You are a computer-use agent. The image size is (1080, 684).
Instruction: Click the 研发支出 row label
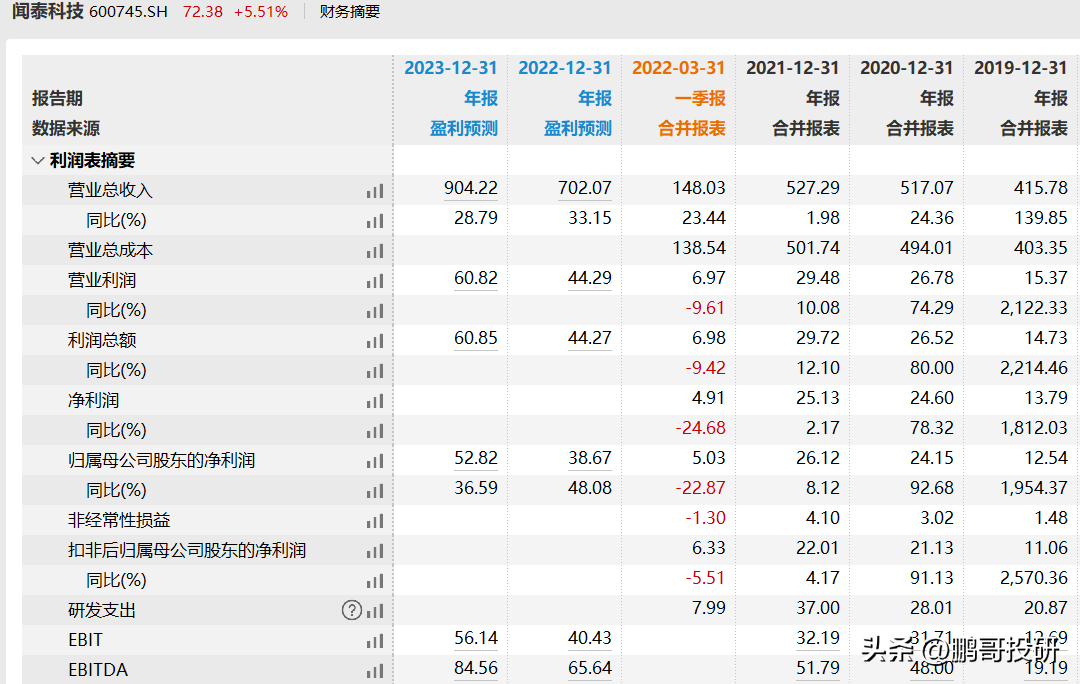click(x=102, y=610)
